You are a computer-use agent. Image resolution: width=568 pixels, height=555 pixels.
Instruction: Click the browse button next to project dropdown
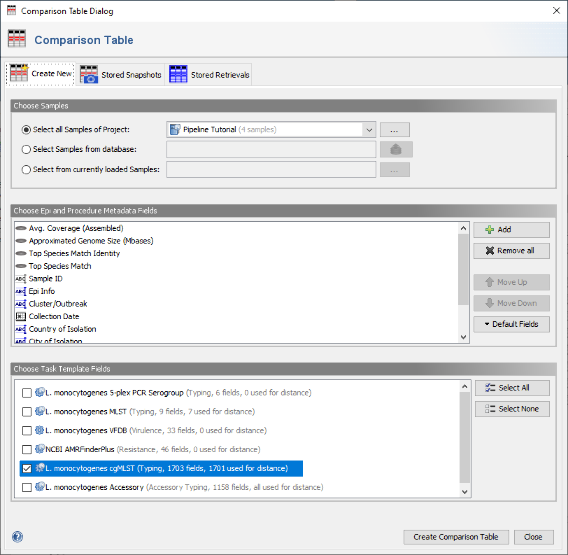point(395,130)
